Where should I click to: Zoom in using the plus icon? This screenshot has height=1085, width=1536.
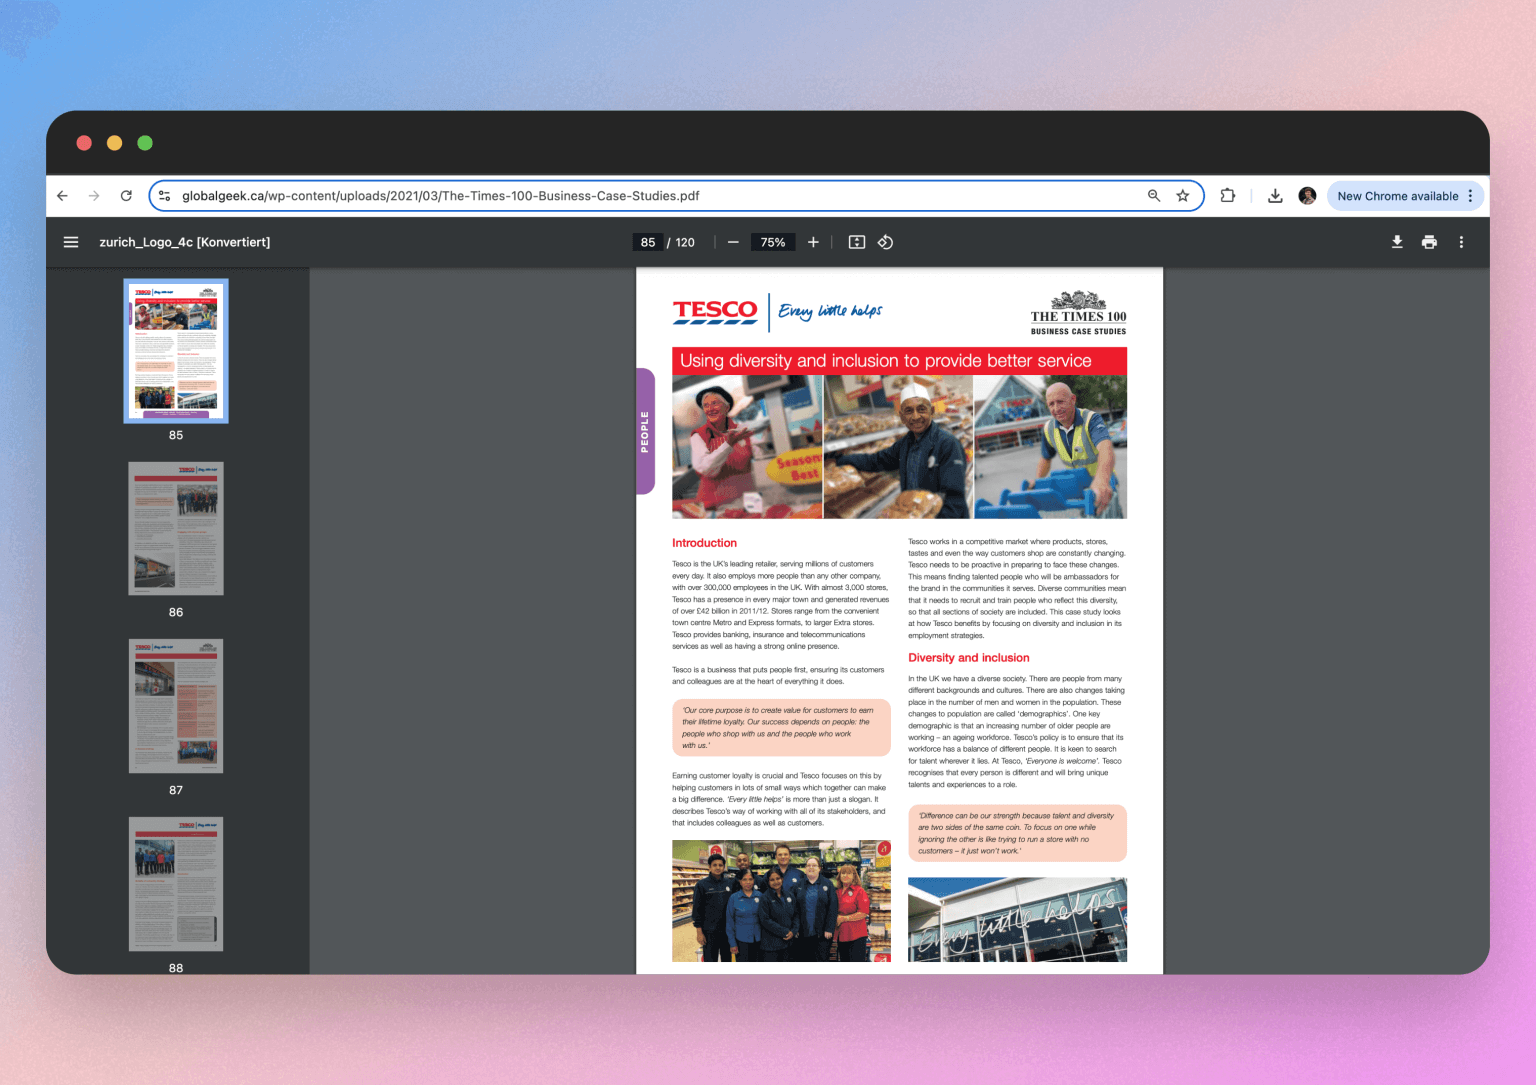point(813,241)
